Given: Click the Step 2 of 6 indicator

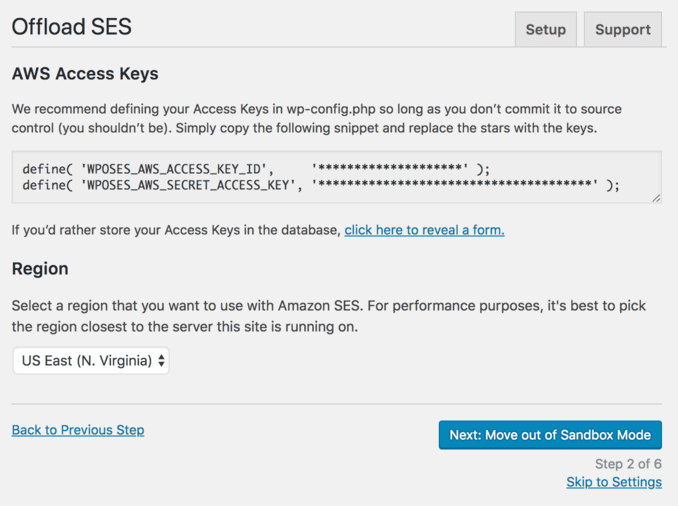Looking at the screenshot, I should tap(628, 464).
